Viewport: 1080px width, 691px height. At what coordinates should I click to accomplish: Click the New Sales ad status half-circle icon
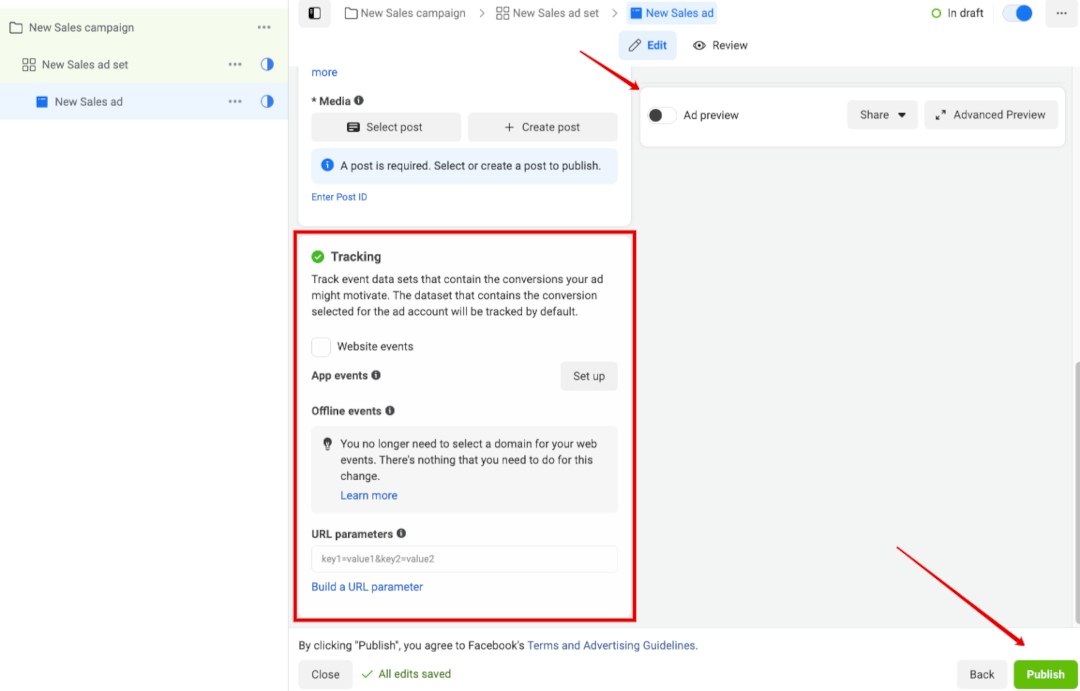click(x=267, y=102)
